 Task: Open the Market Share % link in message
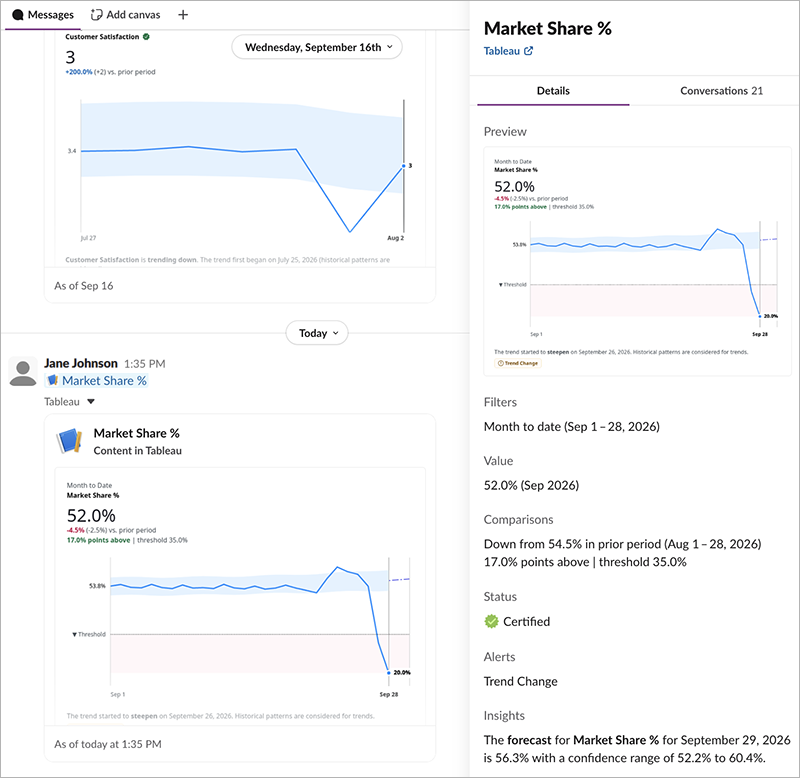click(x=104, y=381)
